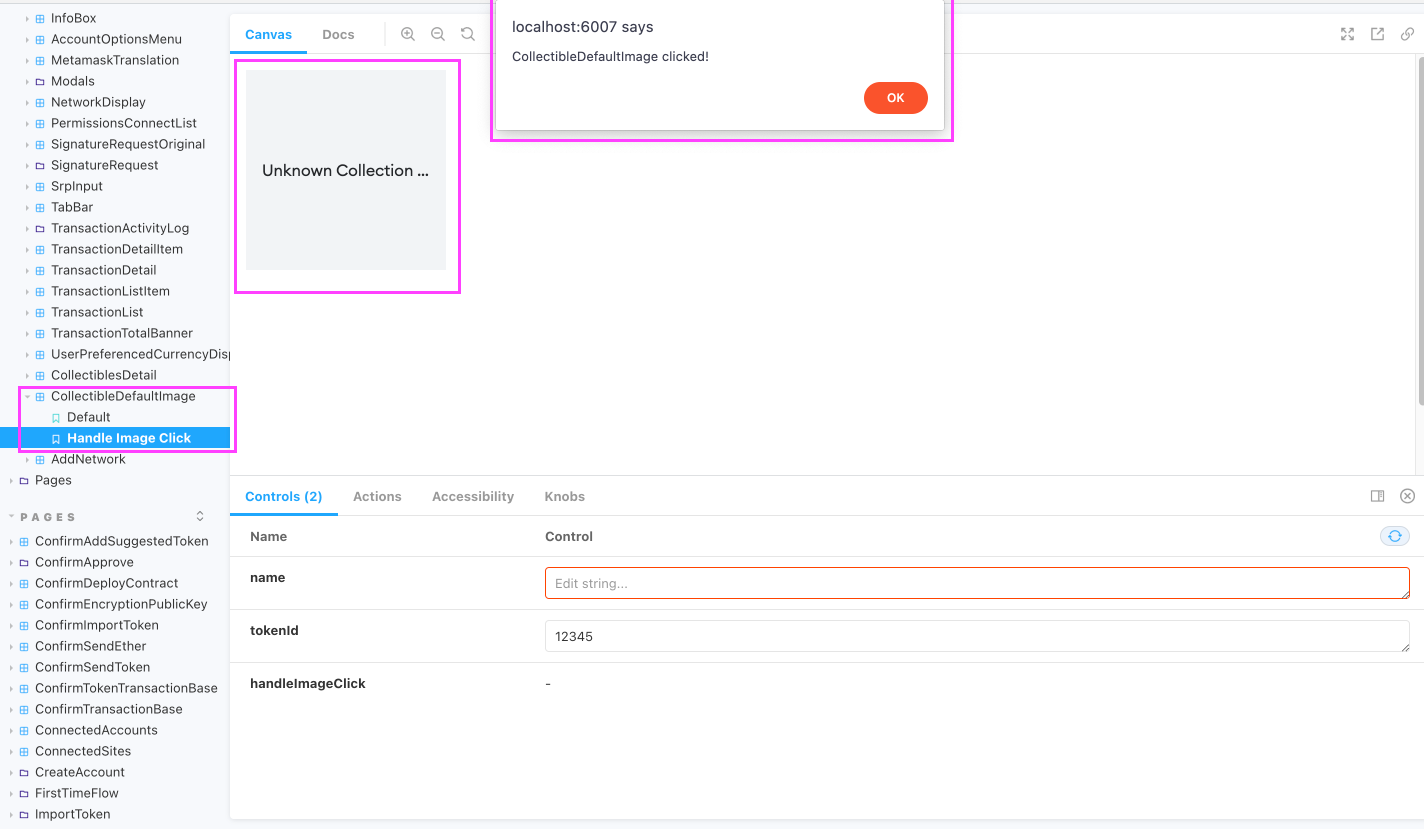Open the Knobs tab
The height and width of the screenshot is (829, 1424).
(565, 496)
